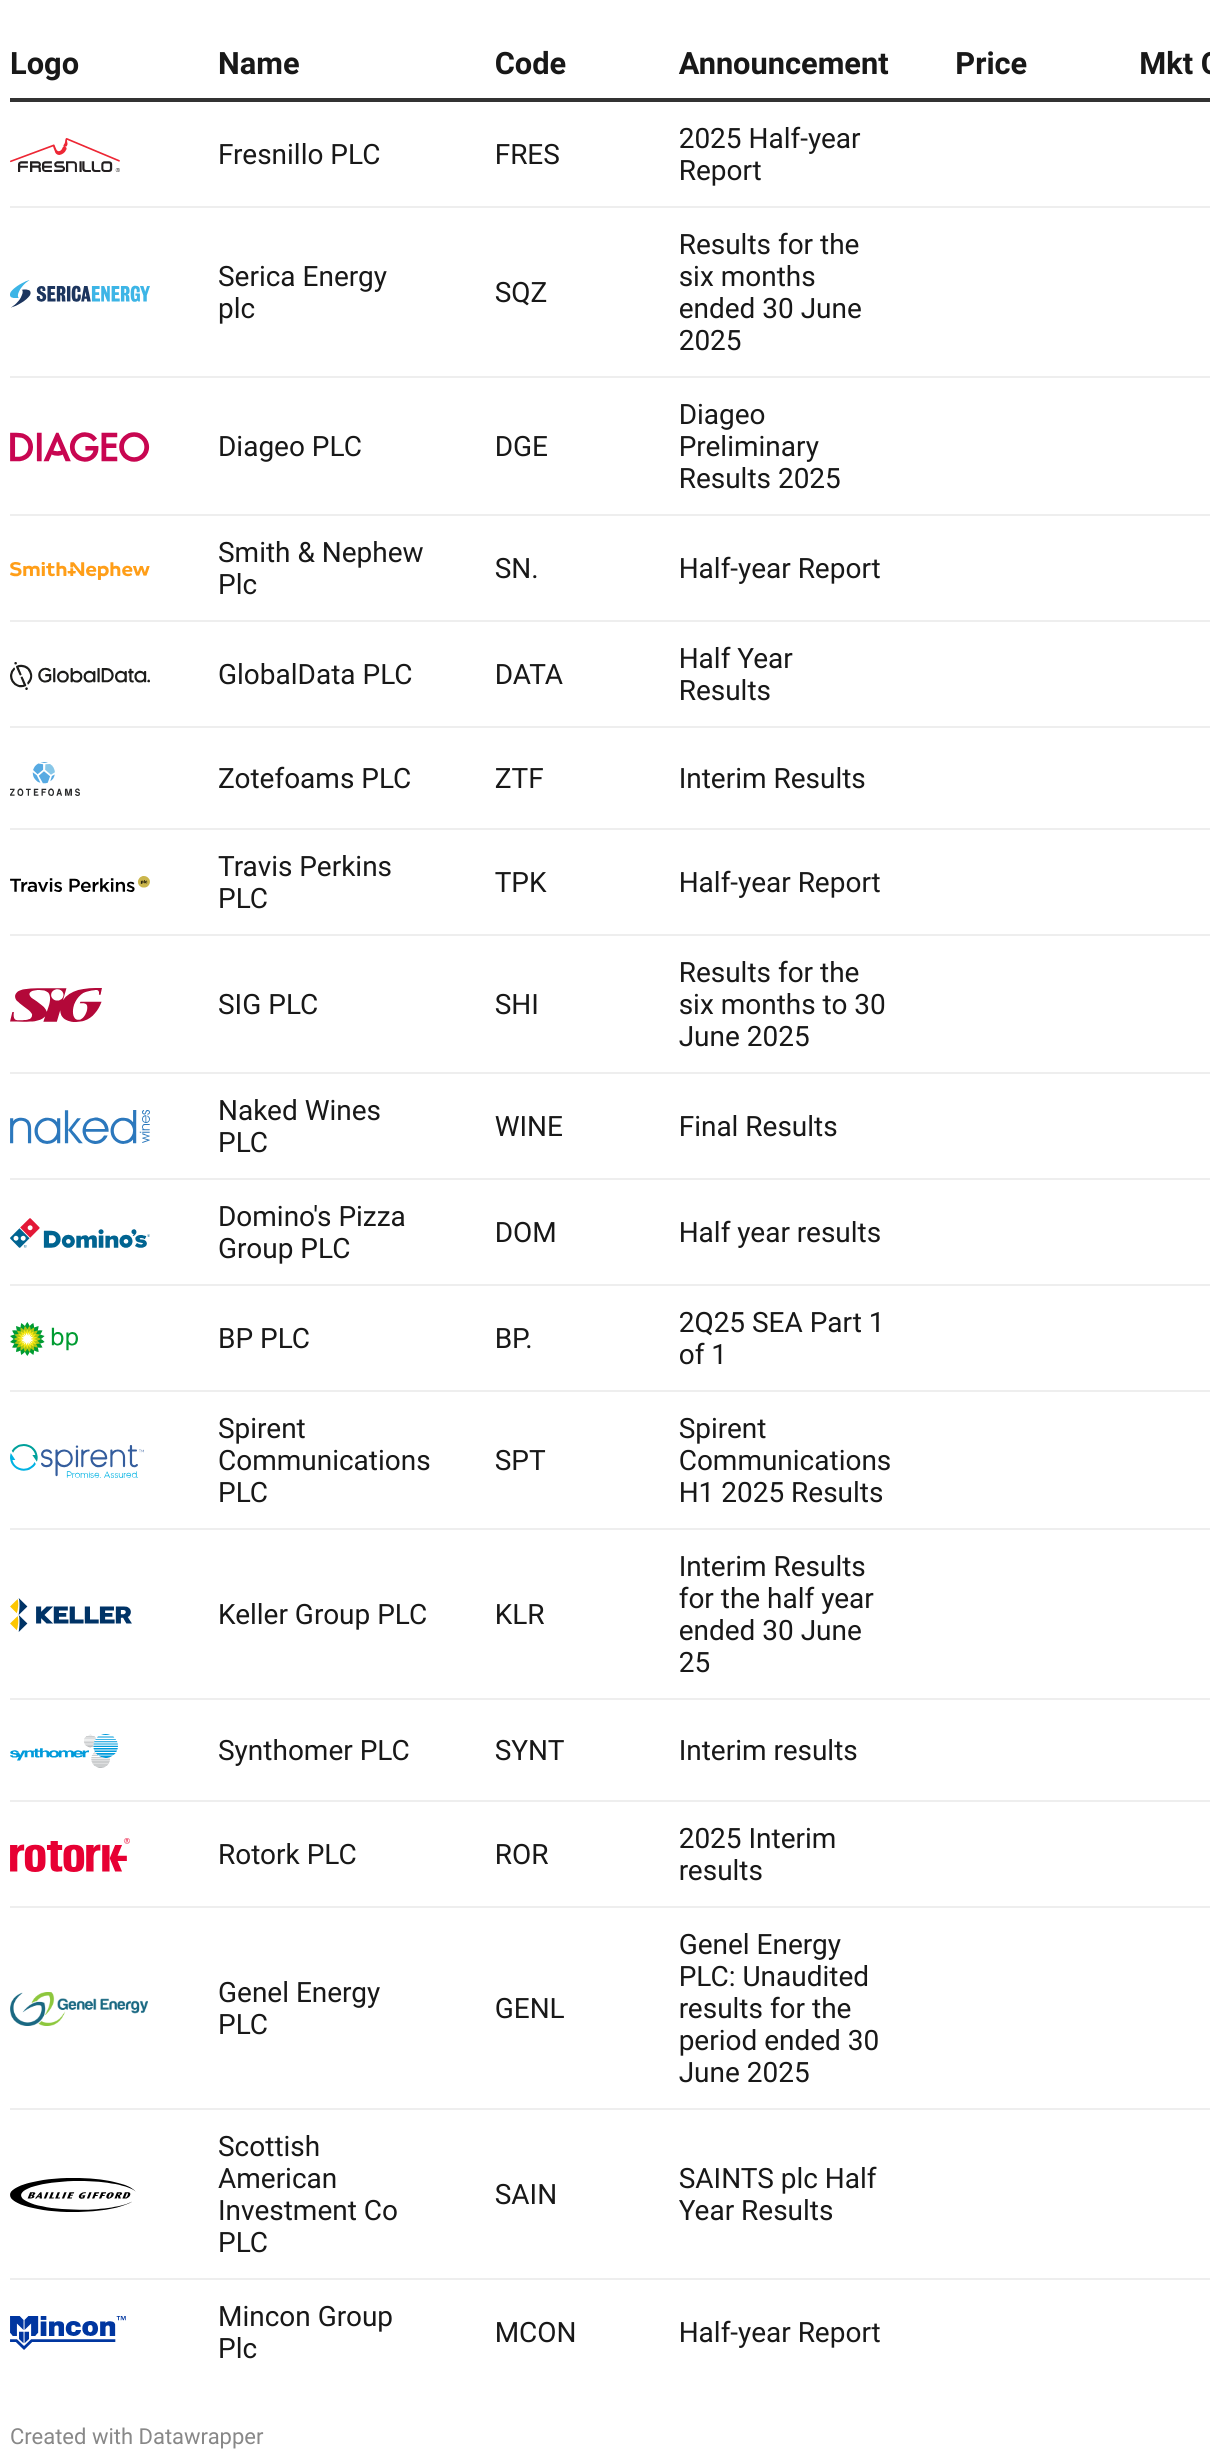The image size is (1220, 2460).
Task: Click the Rotork logo
Action: (x=70, y=1855)
